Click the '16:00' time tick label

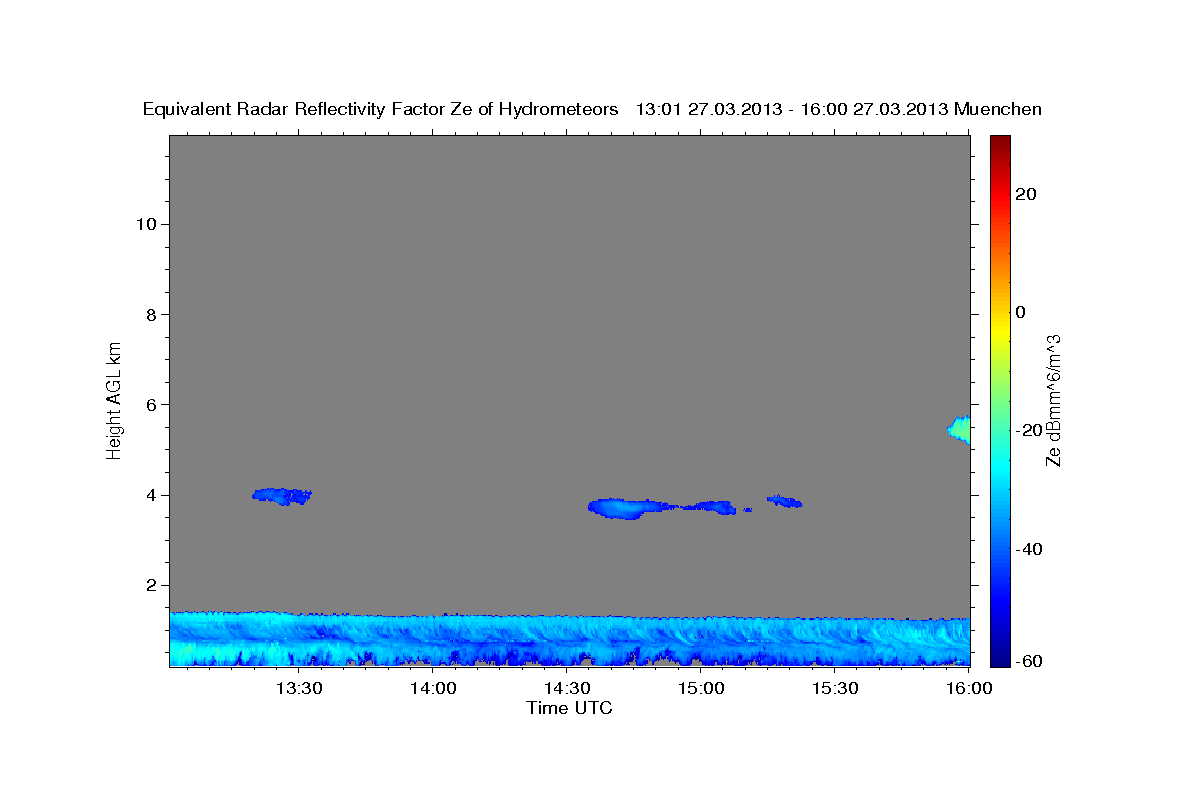click(968, 688)
